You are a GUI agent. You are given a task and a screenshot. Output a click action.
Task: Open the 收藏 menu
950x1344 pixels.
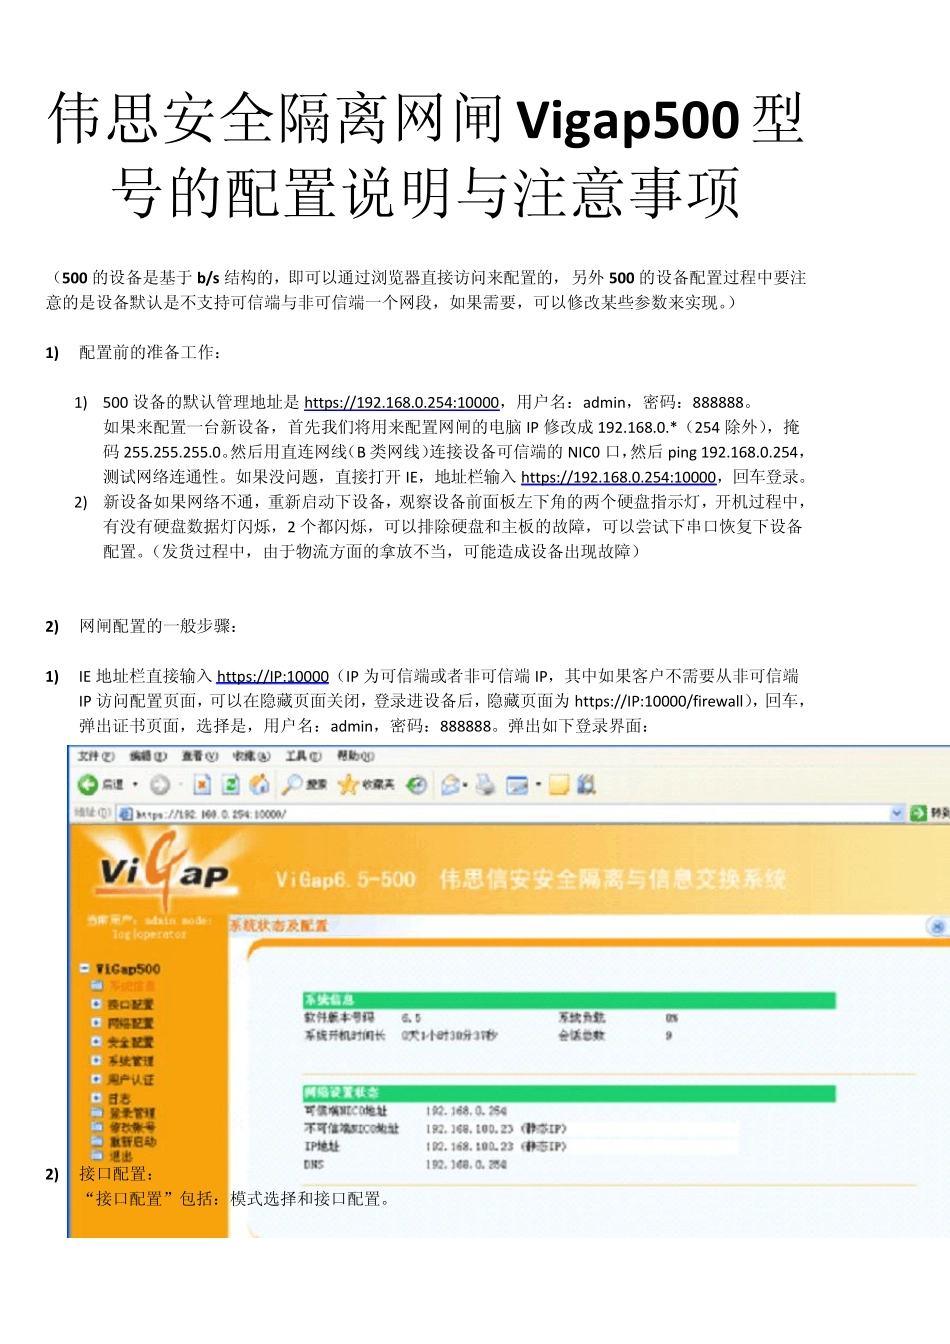pyautogui.click(x=251, y=756)
